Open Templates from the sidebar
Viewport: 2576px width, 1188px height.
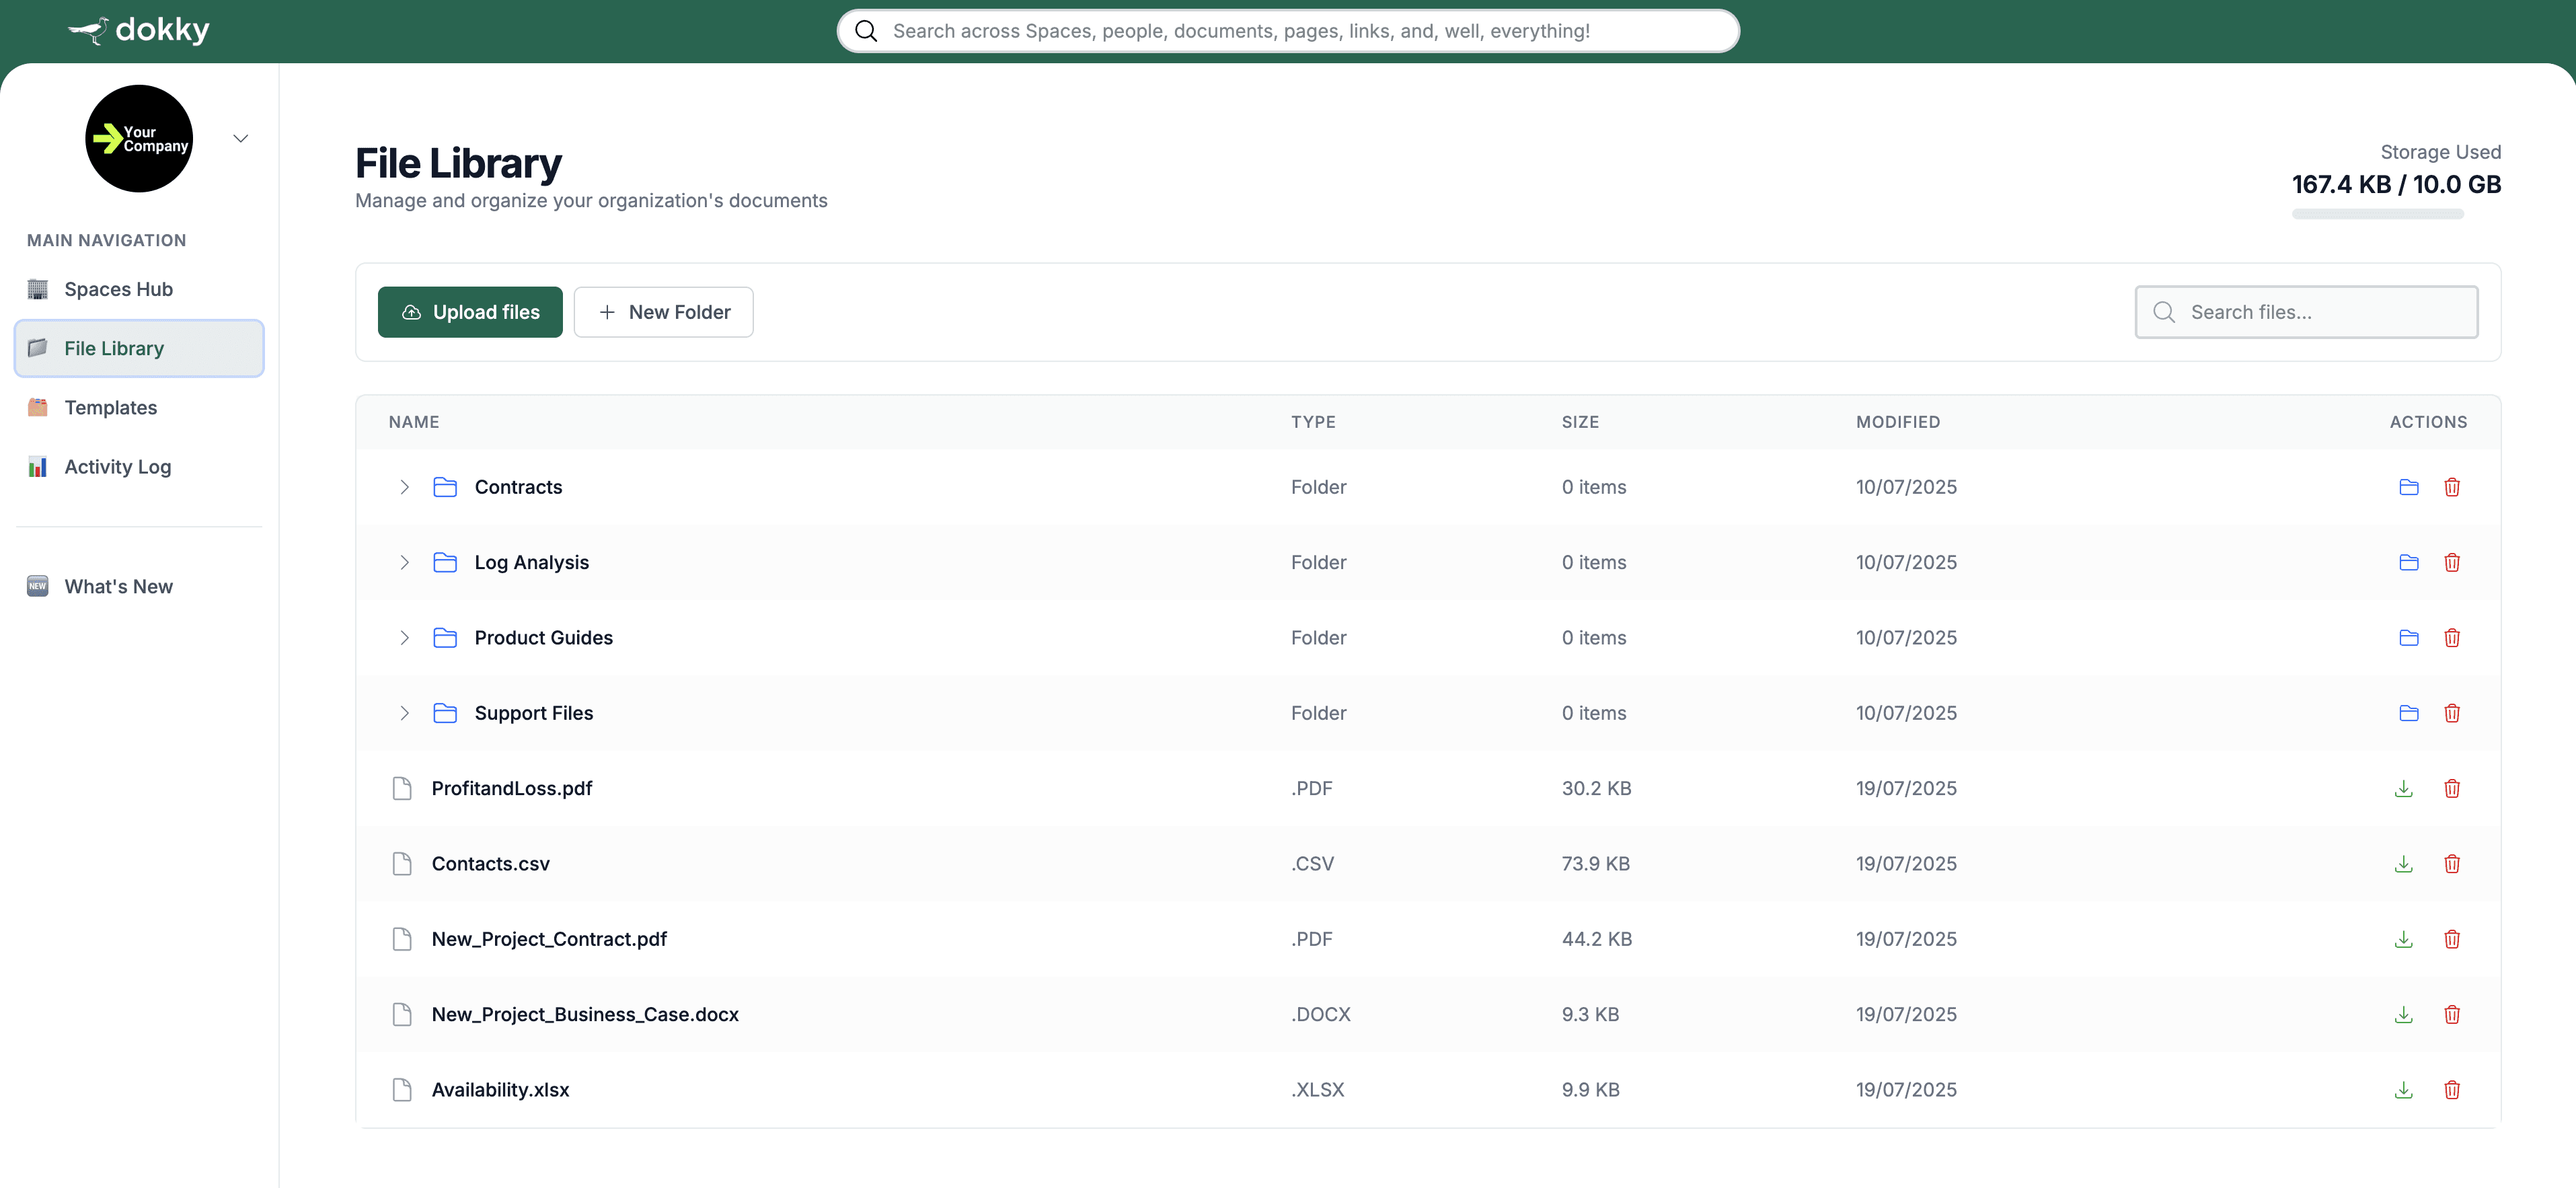click(x=110, y=408)
